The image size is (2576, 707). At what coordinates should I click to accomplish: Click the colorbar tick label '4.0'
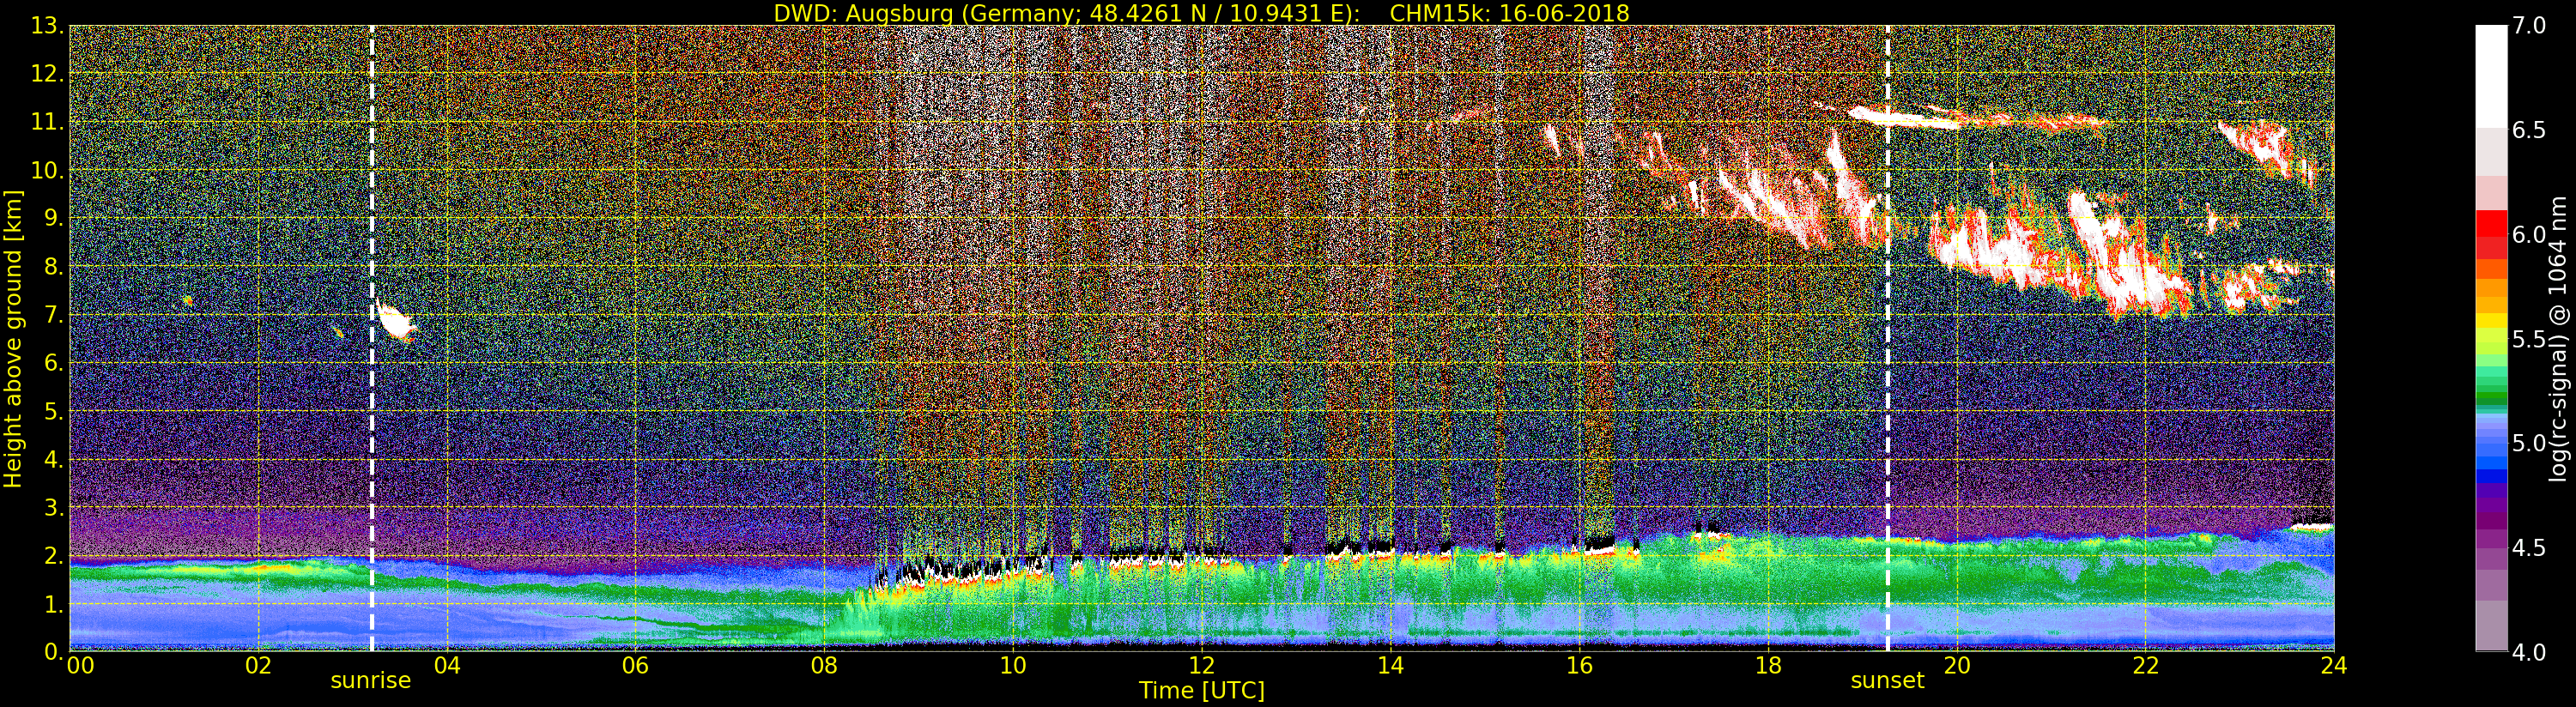(2529, 652)
